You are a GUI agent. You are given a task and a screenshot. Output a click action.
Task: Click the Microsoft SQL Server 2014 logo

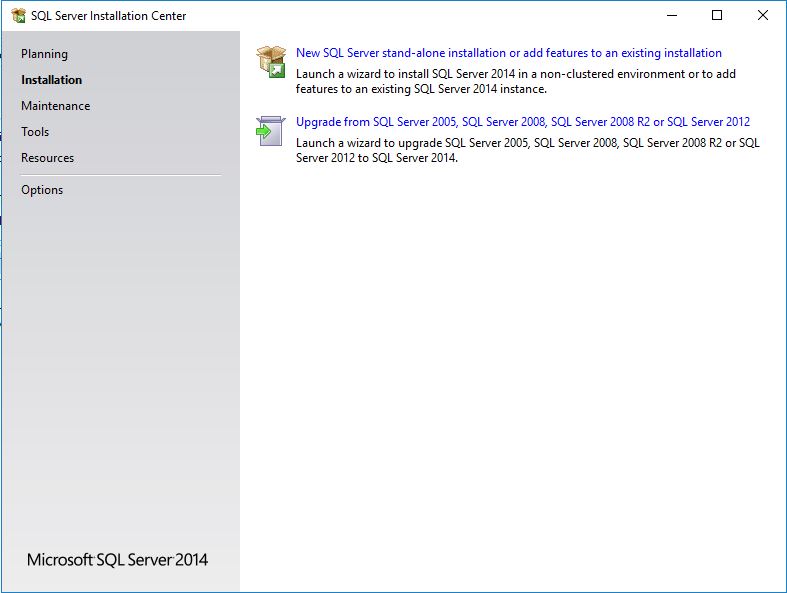click(x=117, y=560)
